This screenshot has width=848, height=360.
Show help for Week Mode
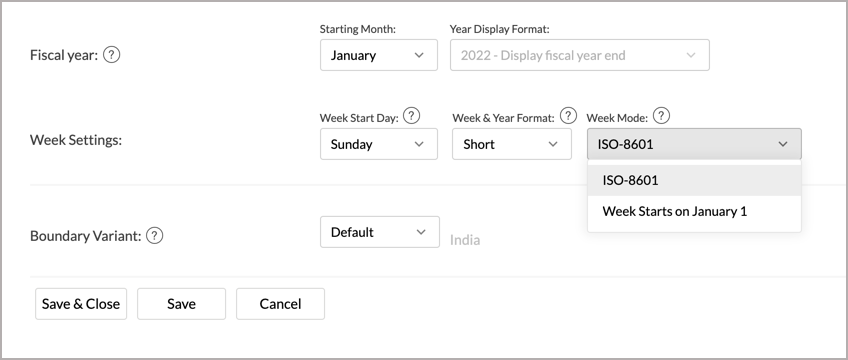click(x=661, y=115)
